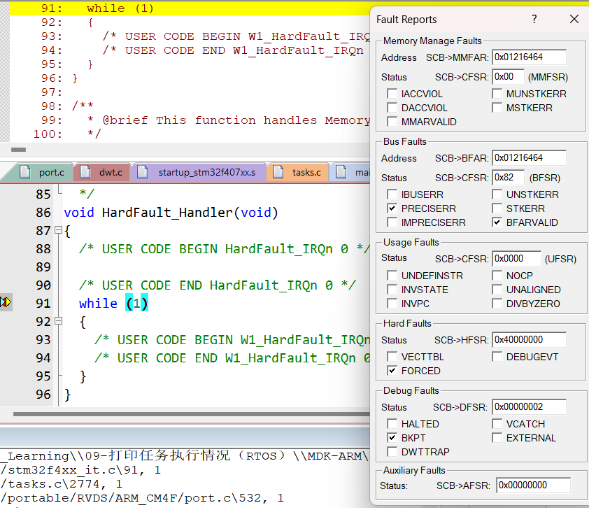Toggle the VCATCH checkbox
The width and height of the screenshot is (589, 508).
[x=497, y=424]
